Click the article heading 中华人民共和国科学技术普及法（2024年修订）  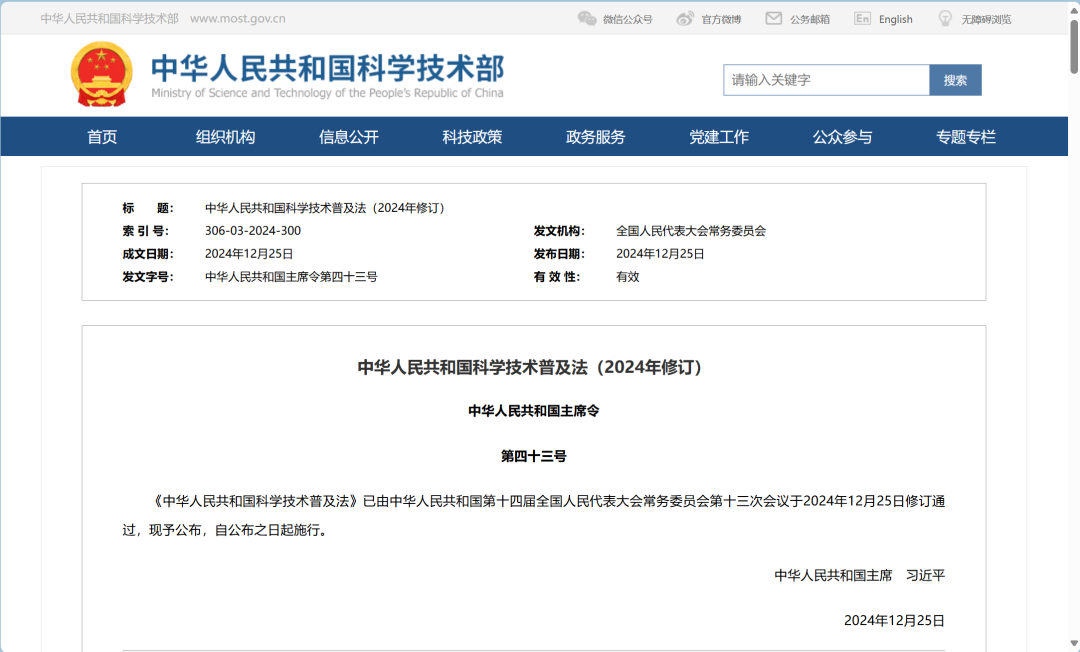coord(533,367)
